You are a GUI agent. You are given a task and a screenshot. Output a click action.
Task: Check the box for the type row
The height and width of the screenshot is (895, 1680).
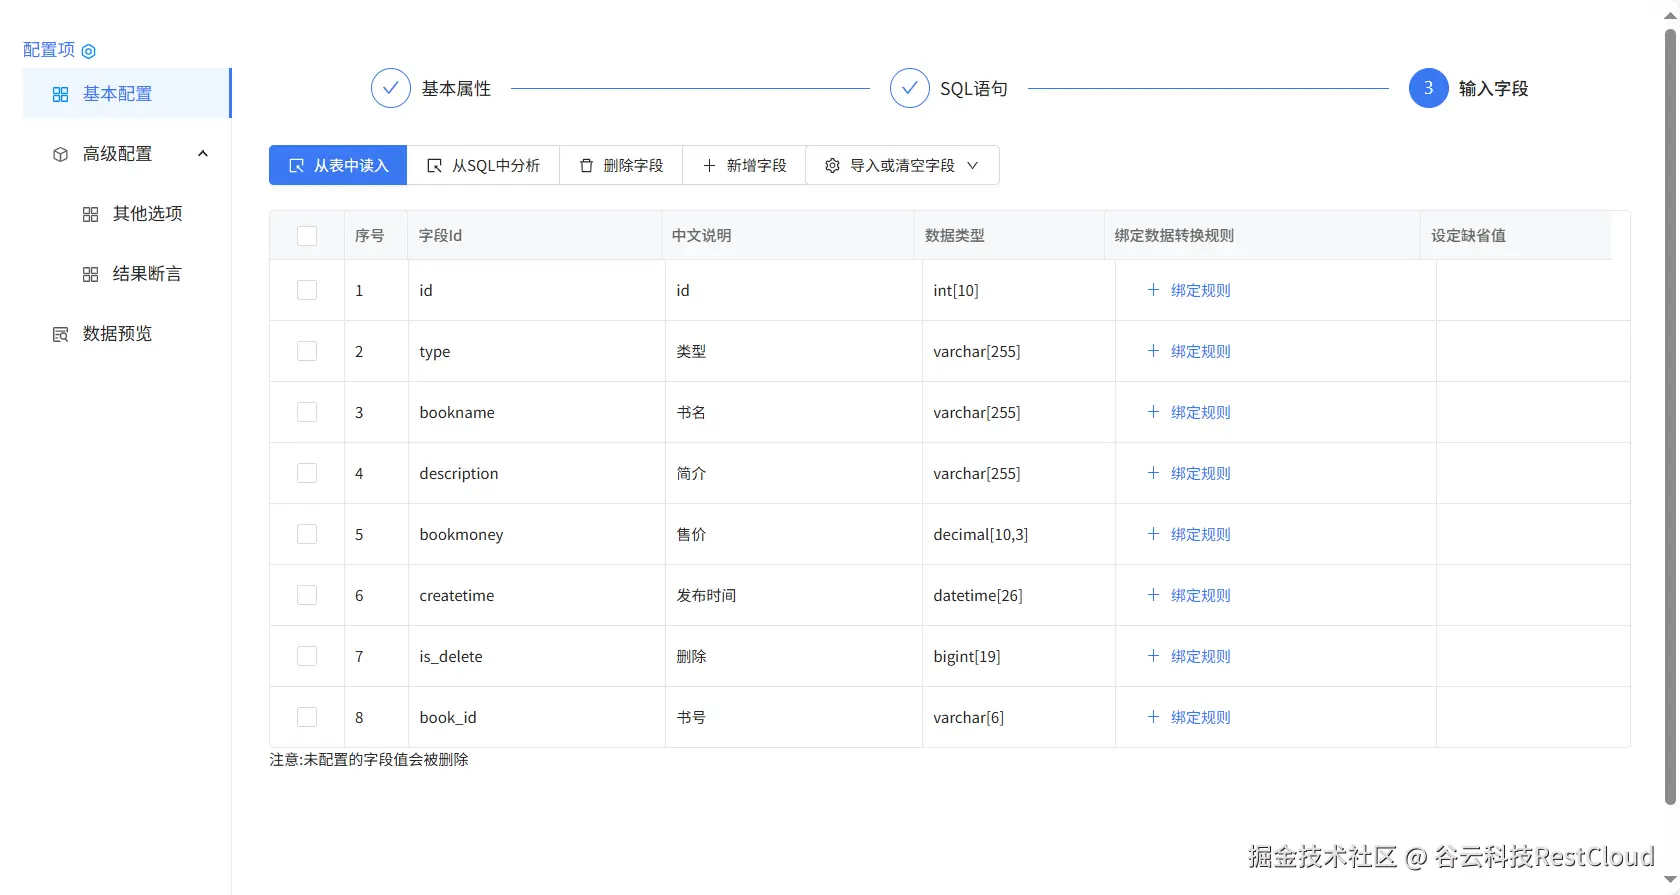pyautogui.click(x=307, y=351)
